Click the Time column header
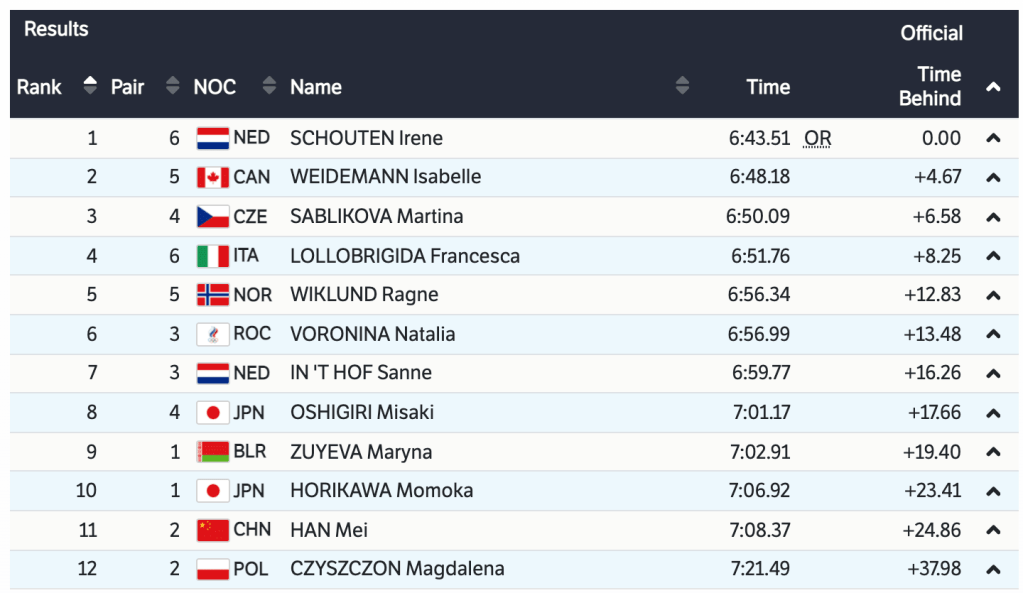 (x=768, y=87)
